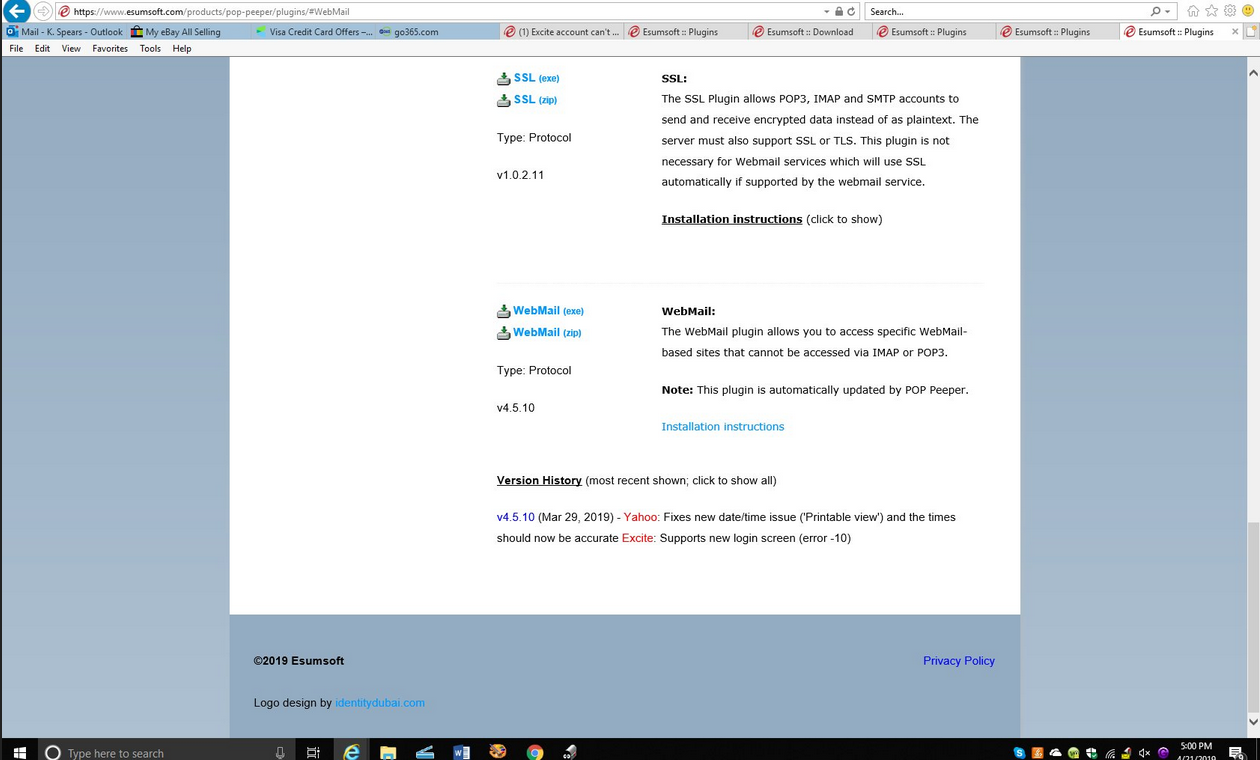Click the blue v4.5.10 version history link

point(516,518)
